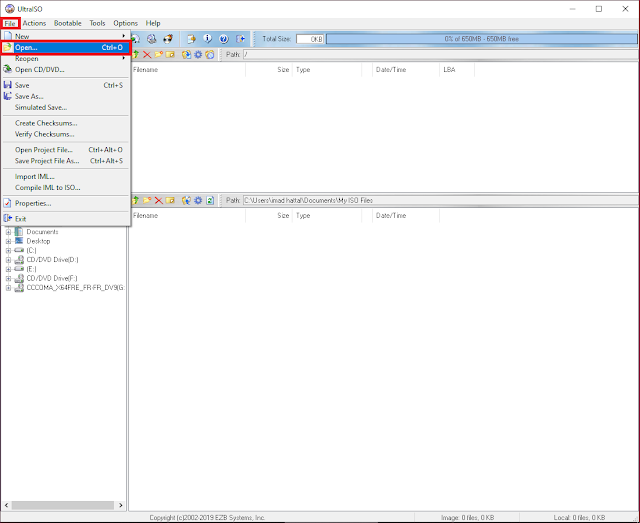Click the tree panel horizontal scrollbar thumb
Viewport: 640px width, 523px height.
pos(63,505)
